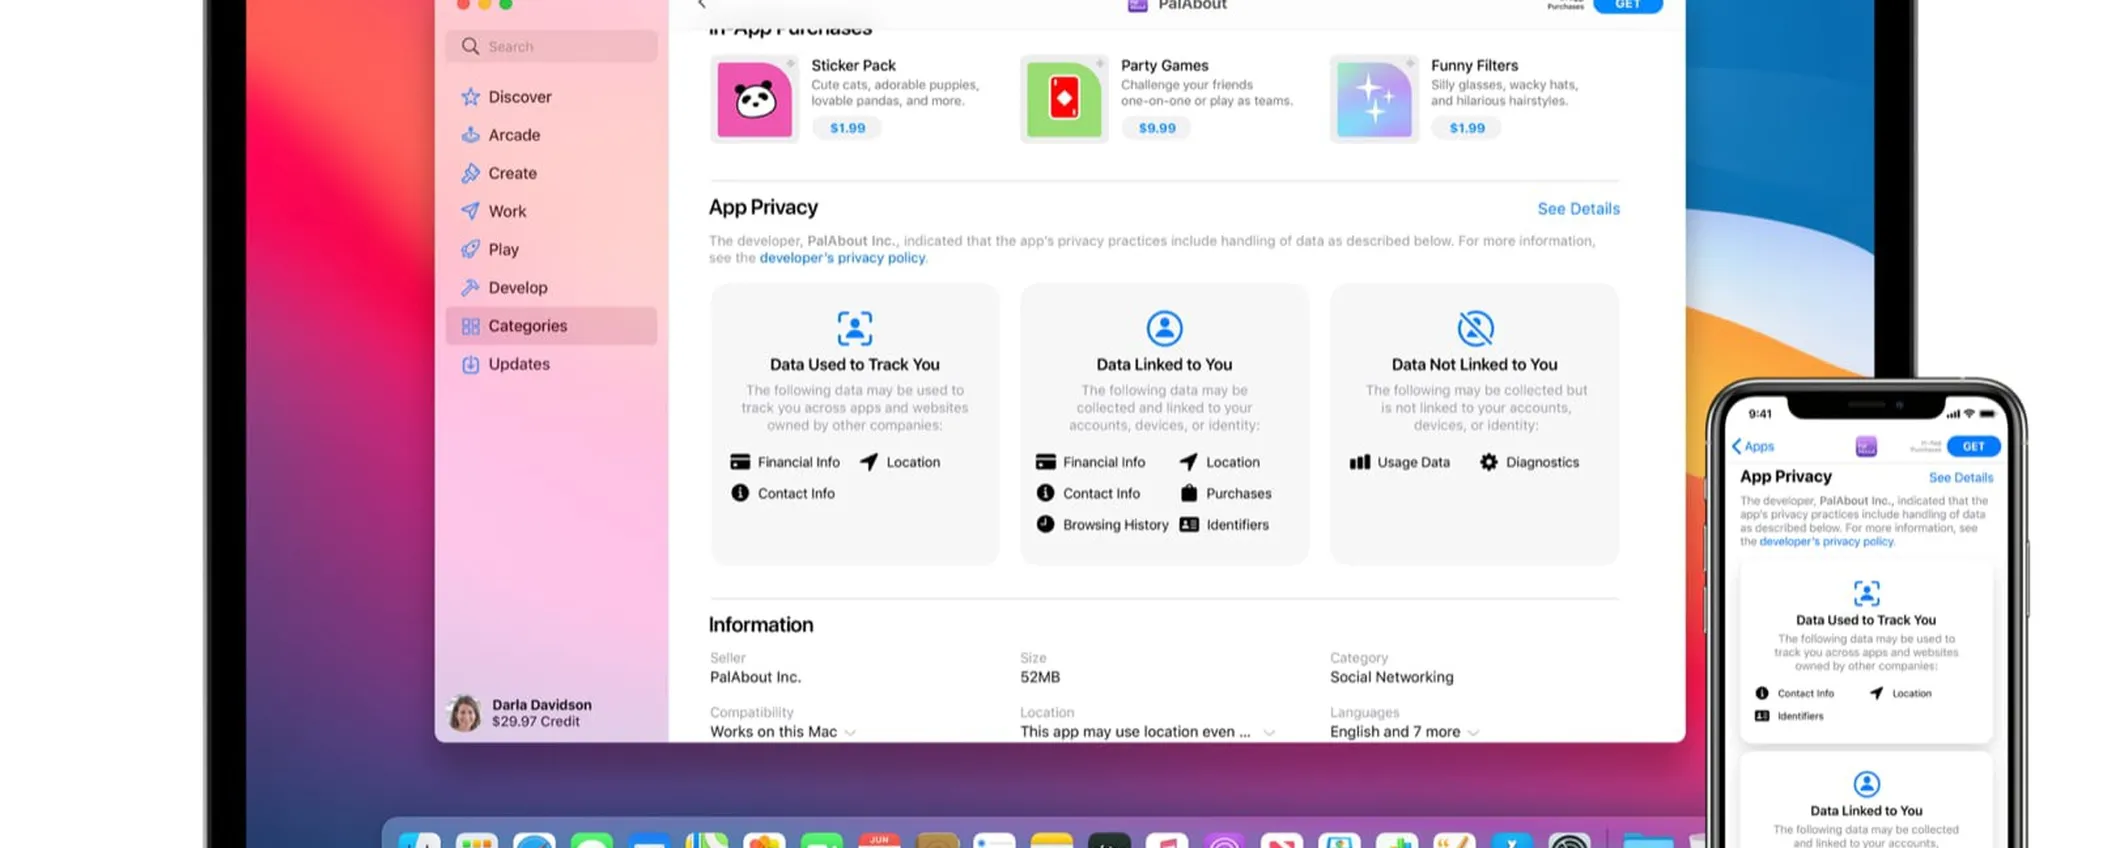
Task: Buy Sticker Pack for $1.99
Action: pos(847,128)
